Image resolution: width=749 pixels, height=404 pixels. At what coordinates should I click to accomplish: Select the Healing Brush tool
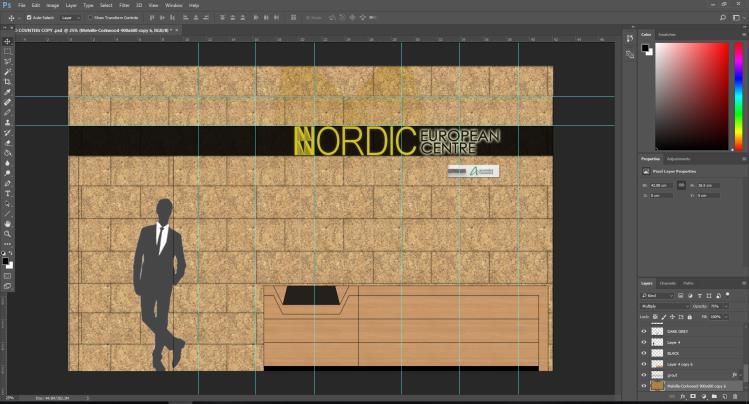pyautogui.click(x=7, y=102)
